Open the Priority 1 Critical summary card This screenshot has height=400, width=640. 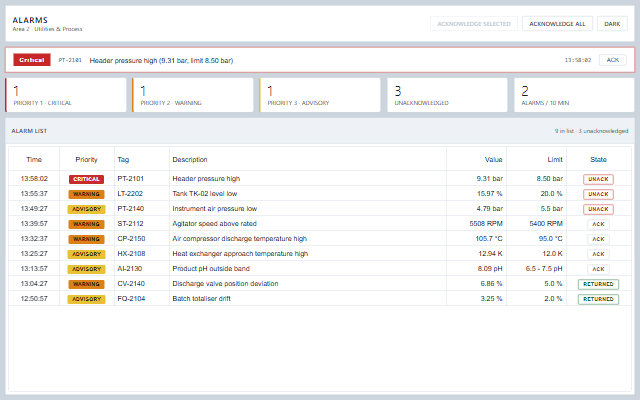66,95
